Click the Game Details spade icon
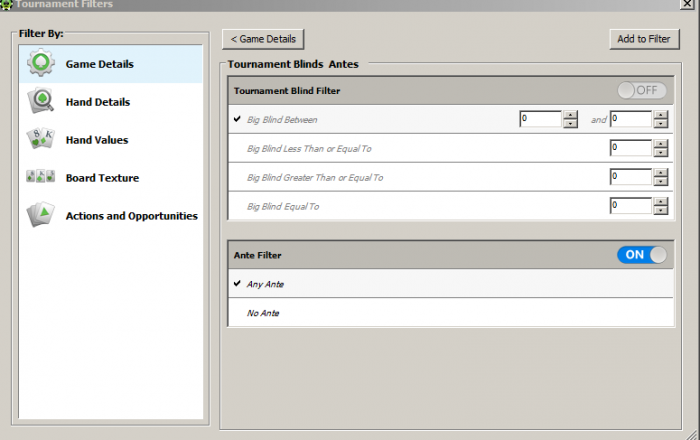Screen dimensions: 700x440 (41, 63)
